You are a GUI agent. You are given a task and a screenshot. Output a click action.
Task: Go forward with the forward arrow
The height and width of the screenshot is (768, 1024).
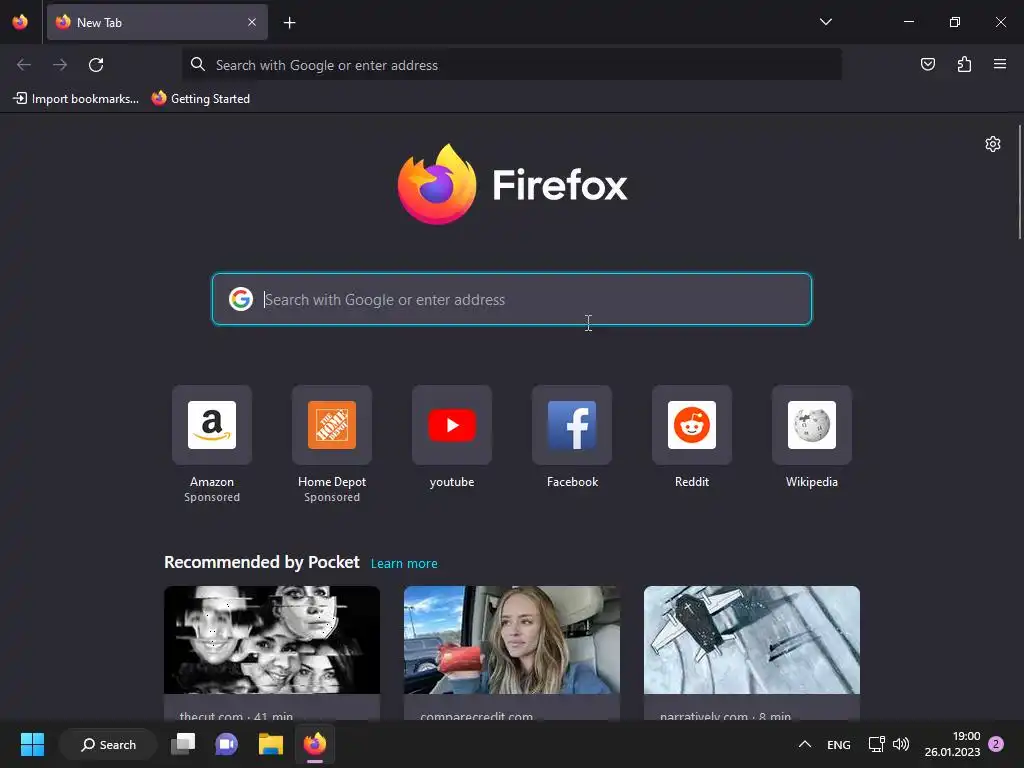[60, 65]
